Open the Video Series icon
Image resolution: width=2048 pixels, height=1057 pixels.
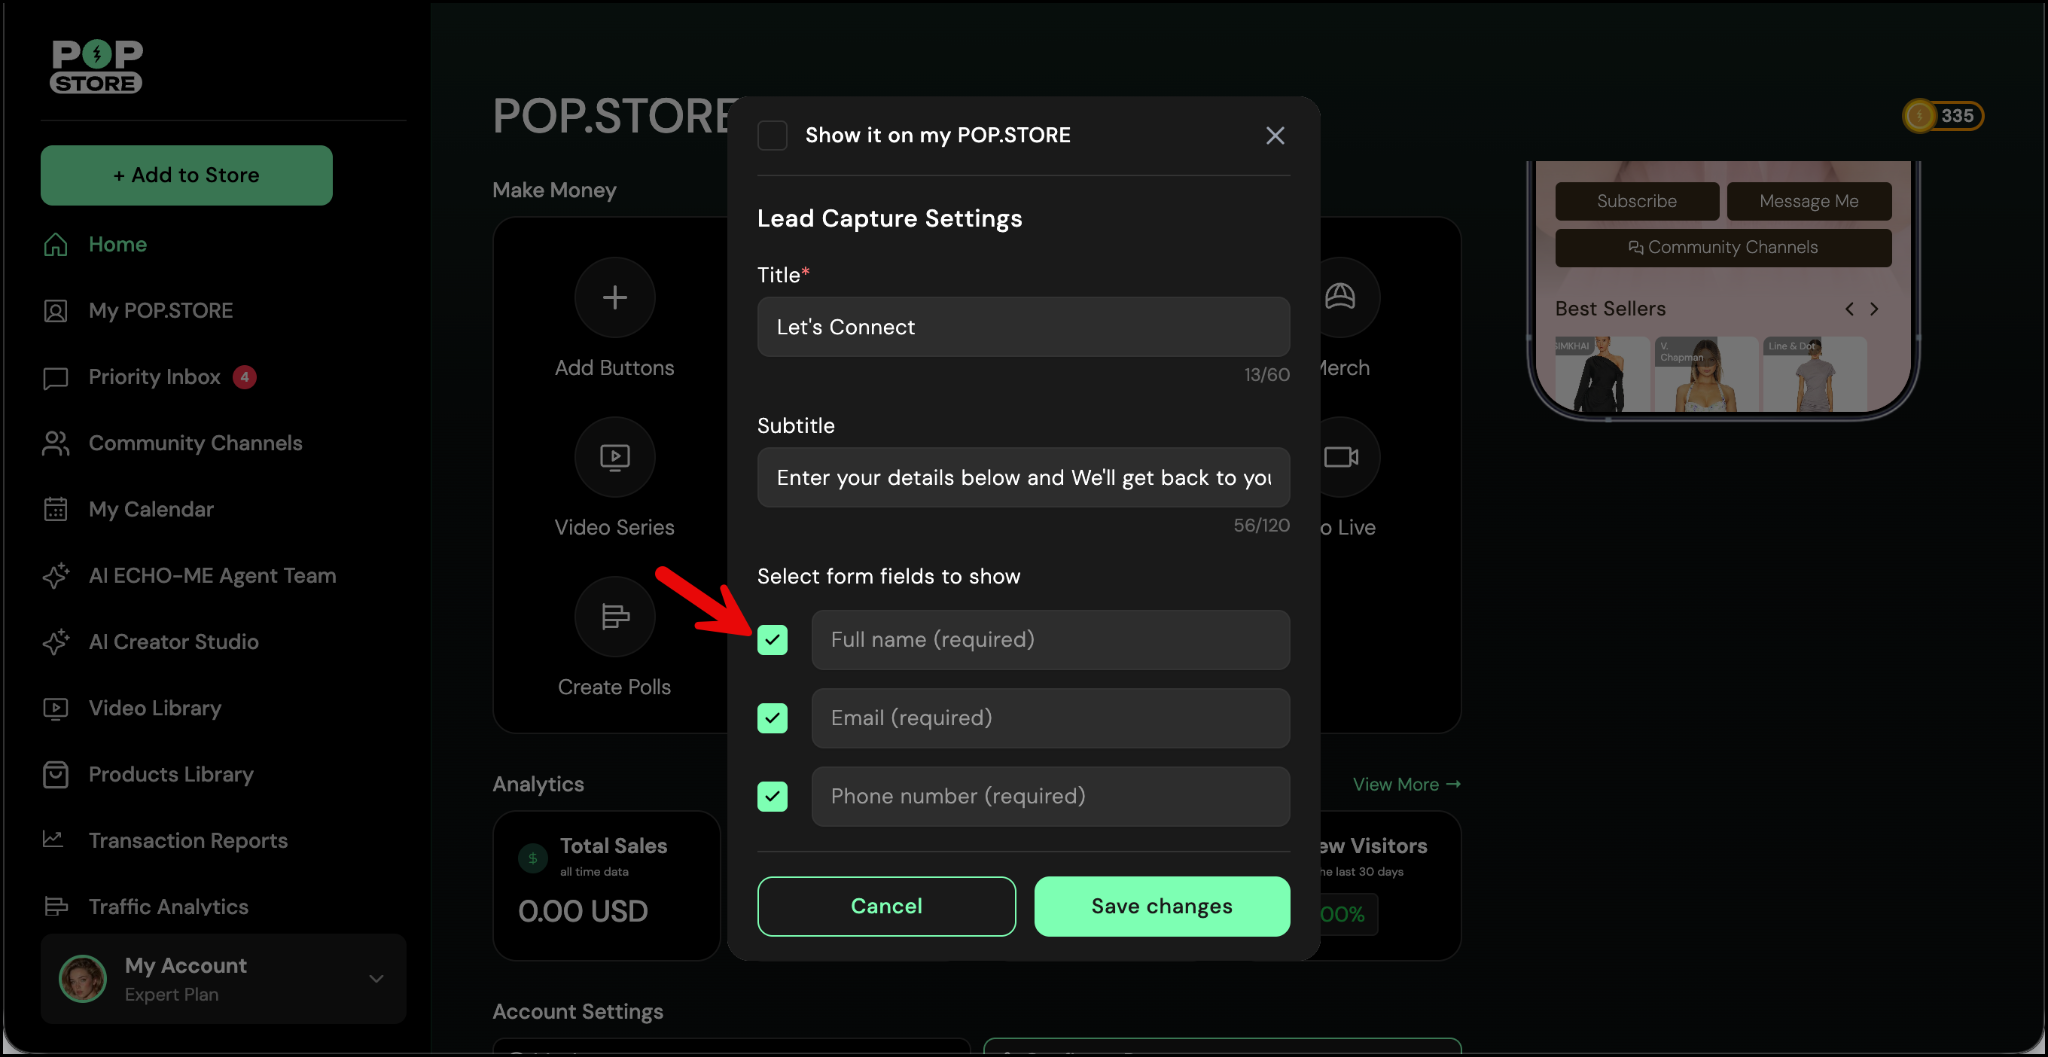pyautogui.click(x=614, y=457)
